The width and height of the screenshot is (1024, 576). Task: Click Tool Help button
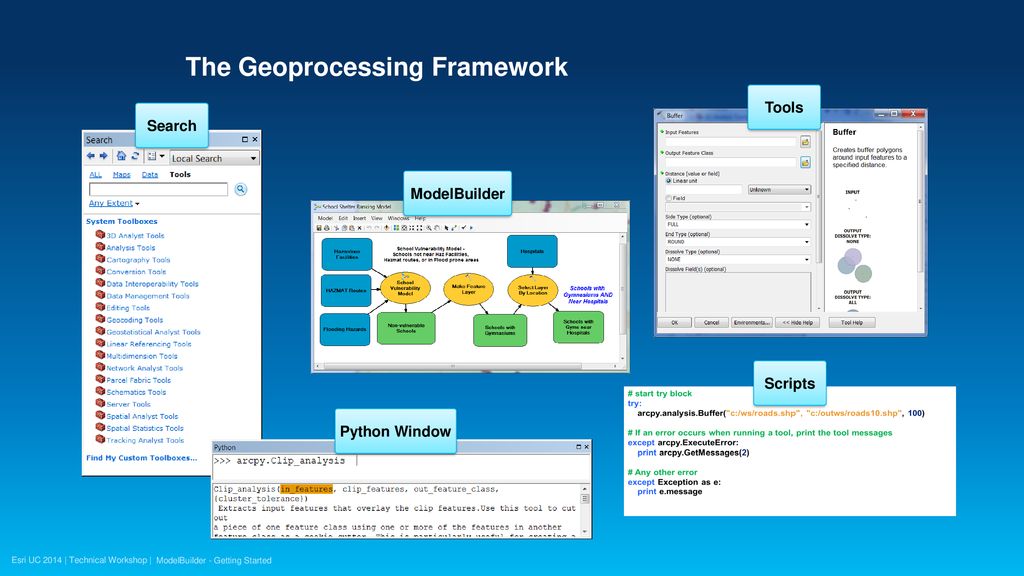point(852,323)
